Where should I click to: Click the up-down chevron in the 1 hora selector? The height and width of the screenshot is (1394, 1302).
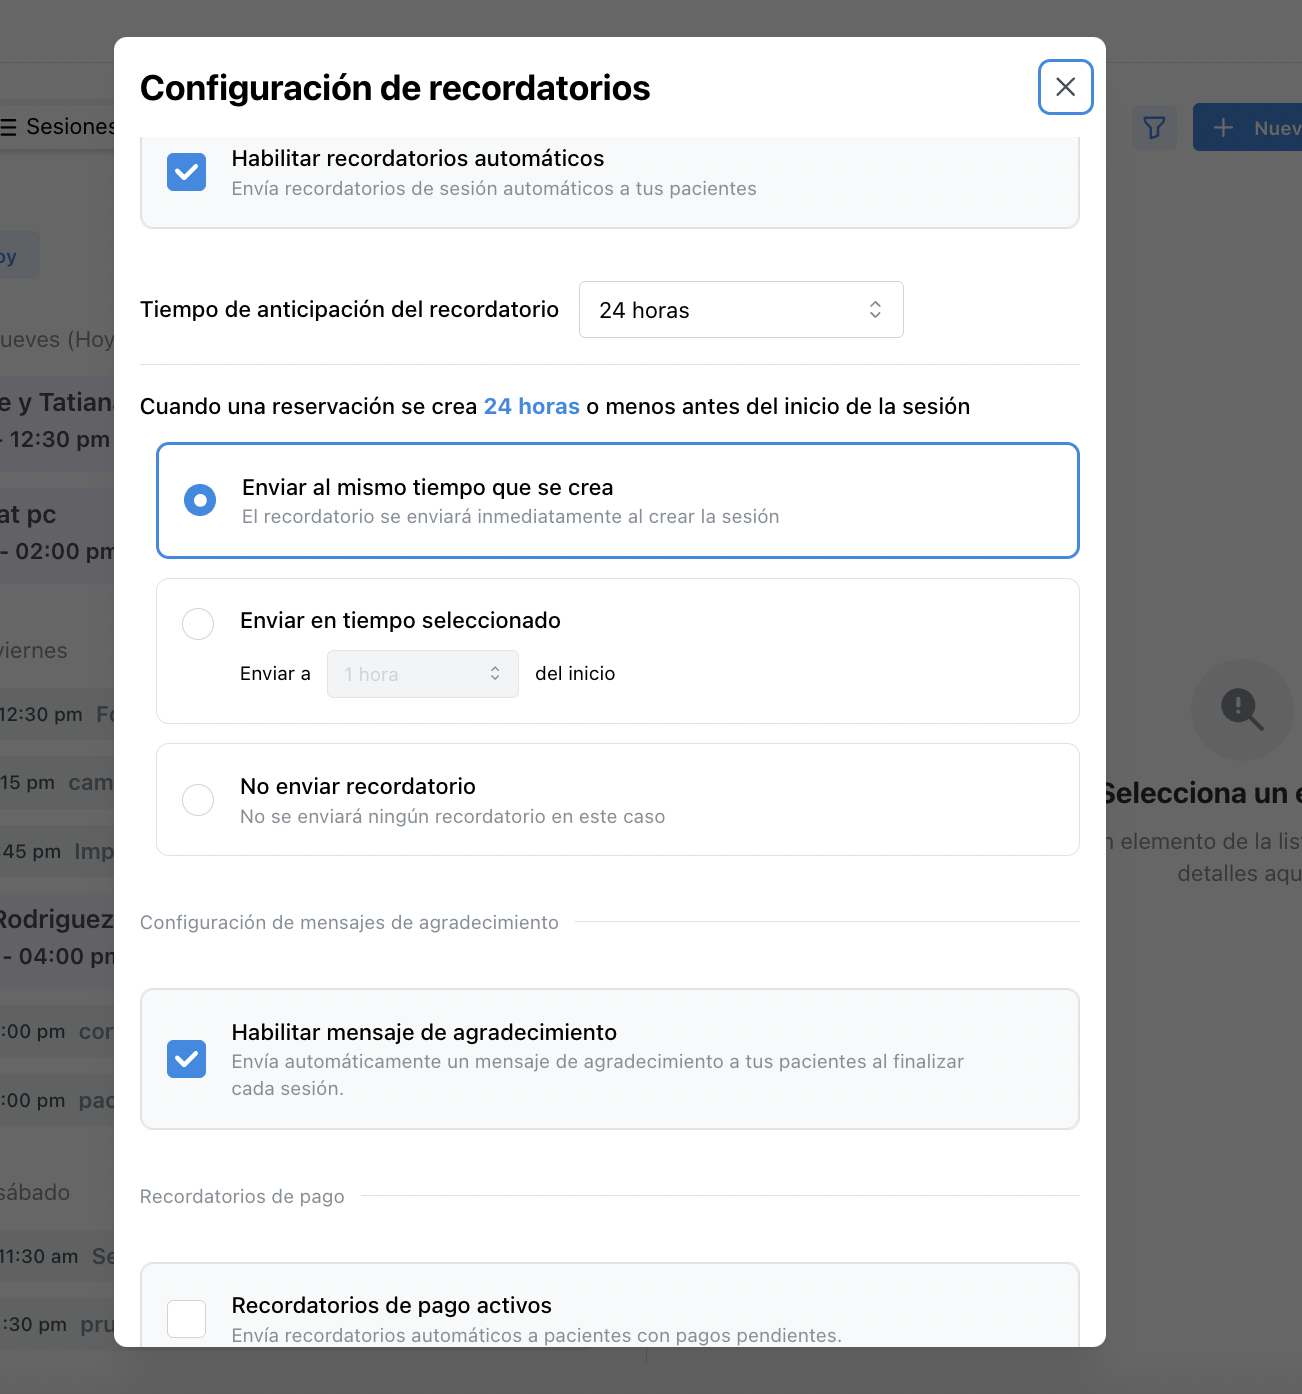click(x=495, y=674)
